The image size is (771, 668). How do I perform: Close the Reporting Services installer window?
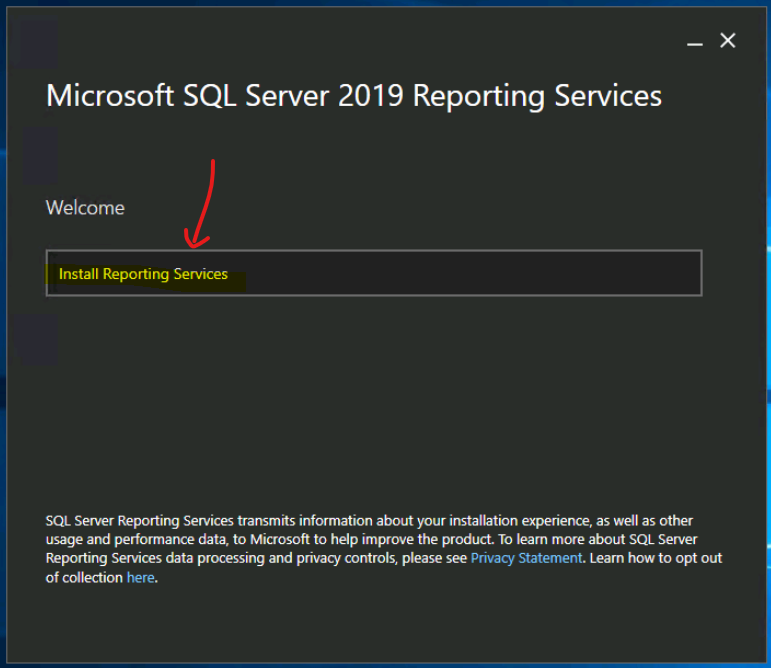pyautogui.click(x=728, y=40)
